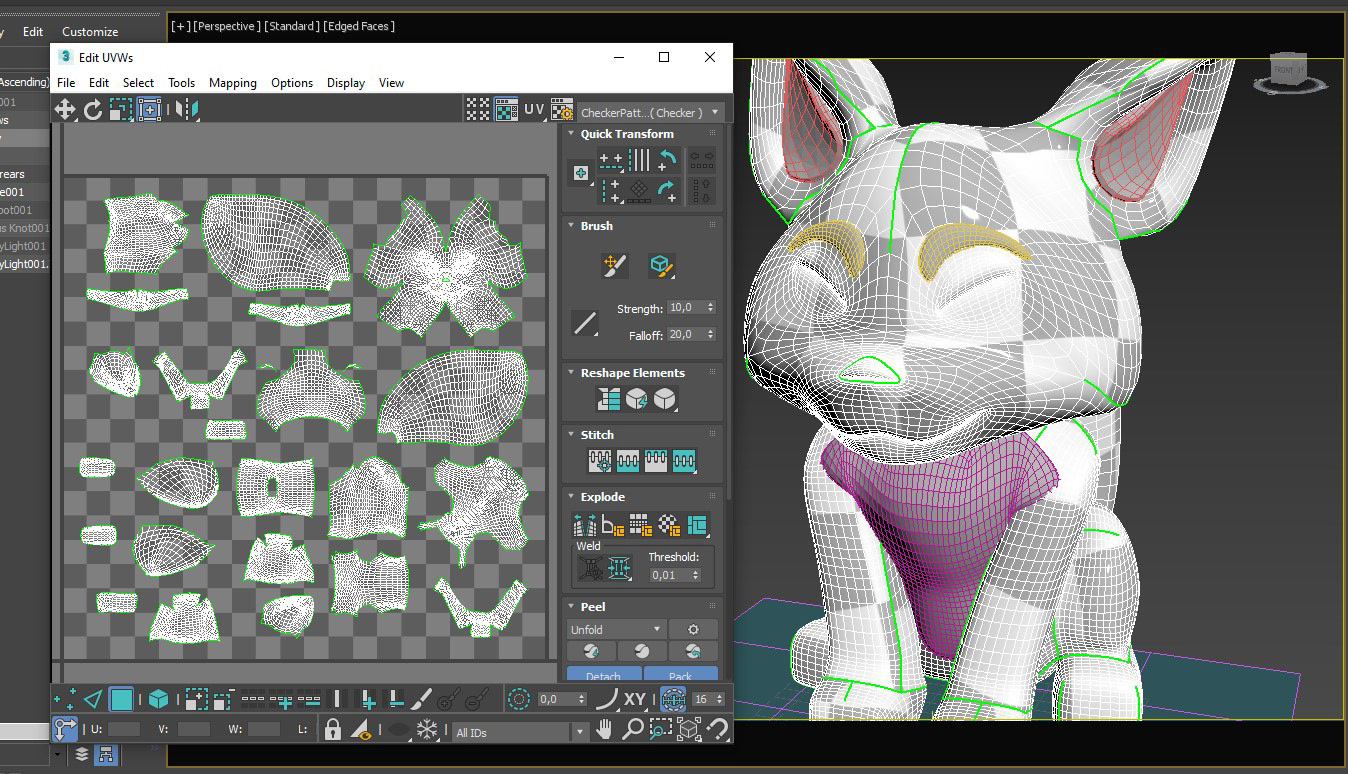Viewport: 1348px width, 774px height.
Task: Click Target Weld icon
Action: 590,569
